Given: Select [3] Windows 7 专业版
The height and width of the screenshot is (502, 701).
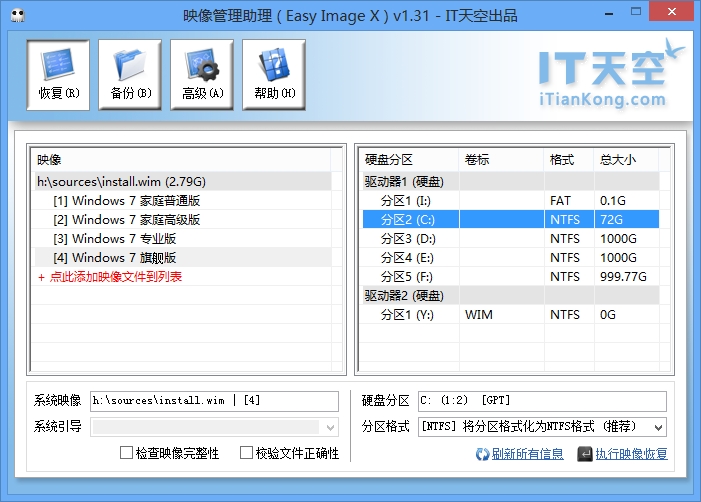Looking at the screenshot, I should pos(182,239).
